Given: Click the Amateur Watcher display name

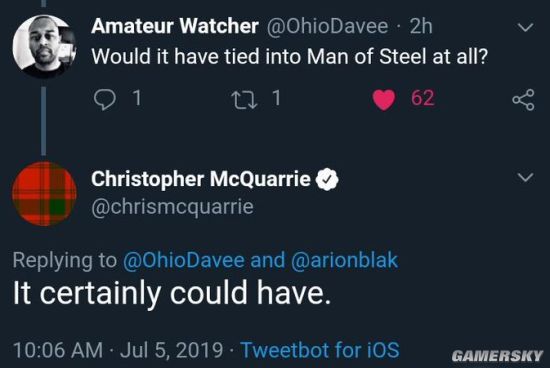Looking at the screenshot, I should tap(175, 26).
